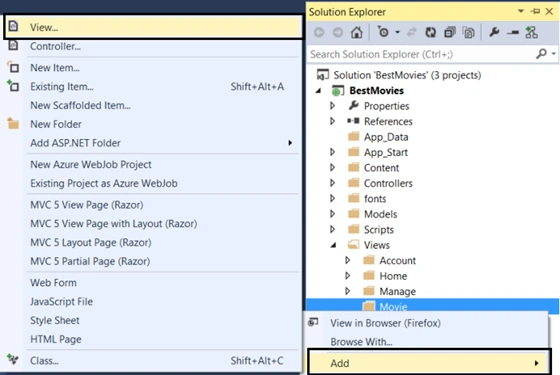
Task: Select the App_Data folder
Action: pos(386,137)
